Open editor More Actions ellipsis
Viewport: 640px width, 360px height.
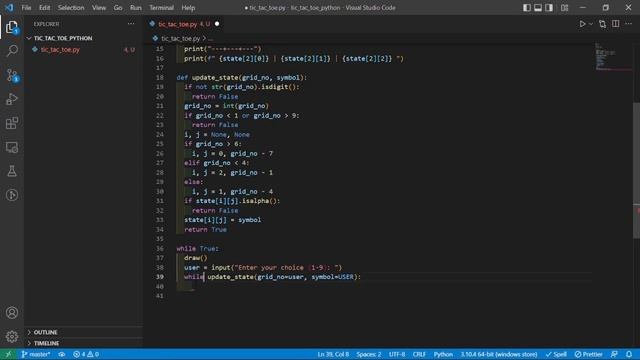coord(629,24)
